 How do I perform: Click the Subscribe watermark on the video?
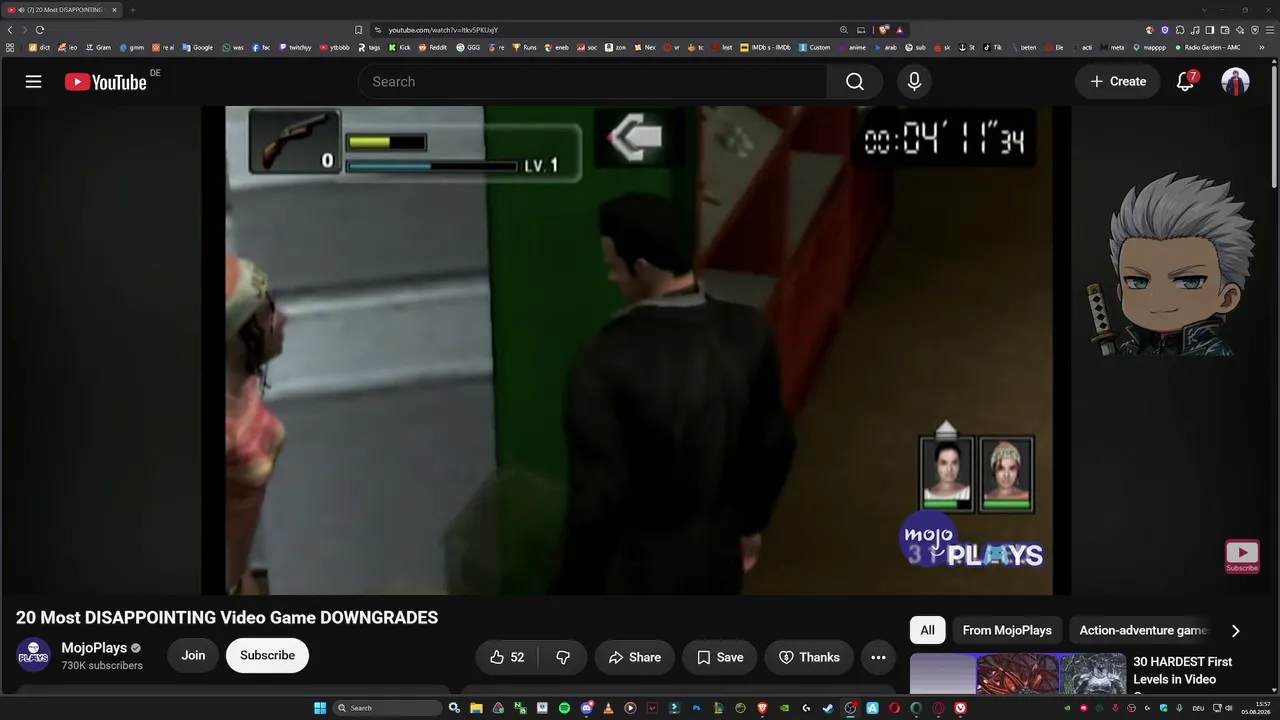pos(1242,556)
